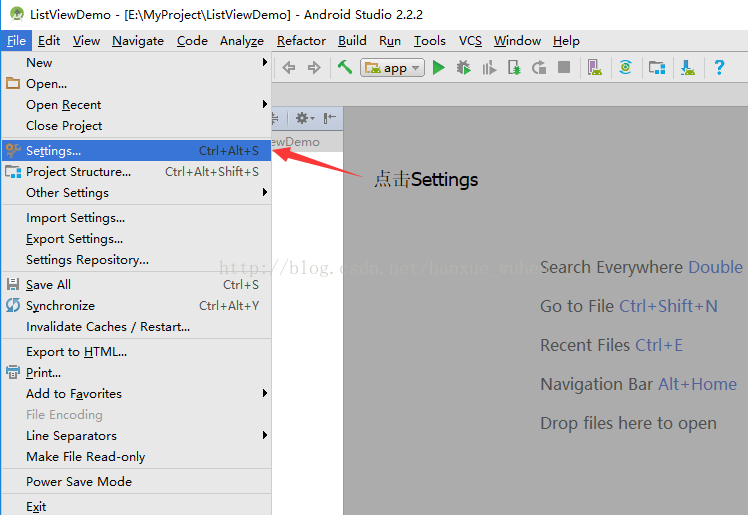Open the Run menu
Image resolution: width=748 pixels, height=515 pixels.
pos(390,41)
